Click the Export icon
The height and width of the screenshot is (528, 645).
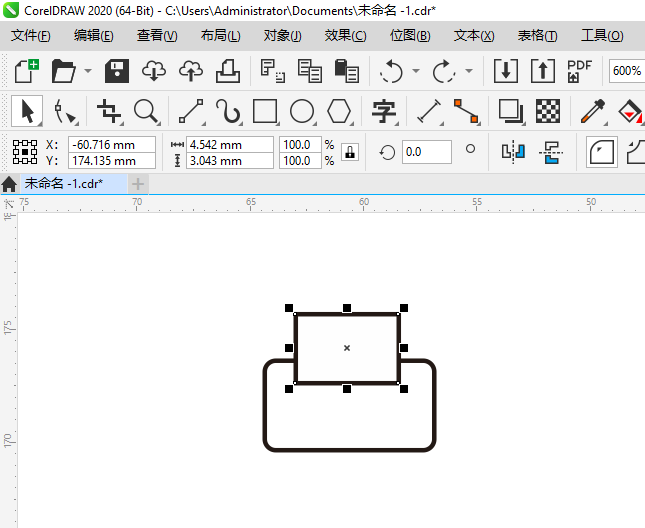(x=543, y=71)
